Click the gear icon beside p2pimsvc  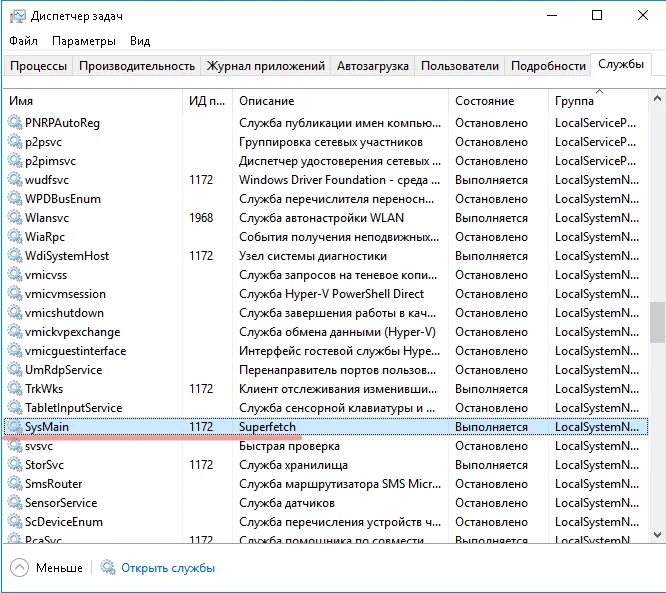pyautogui.click(x=15, y=161)
